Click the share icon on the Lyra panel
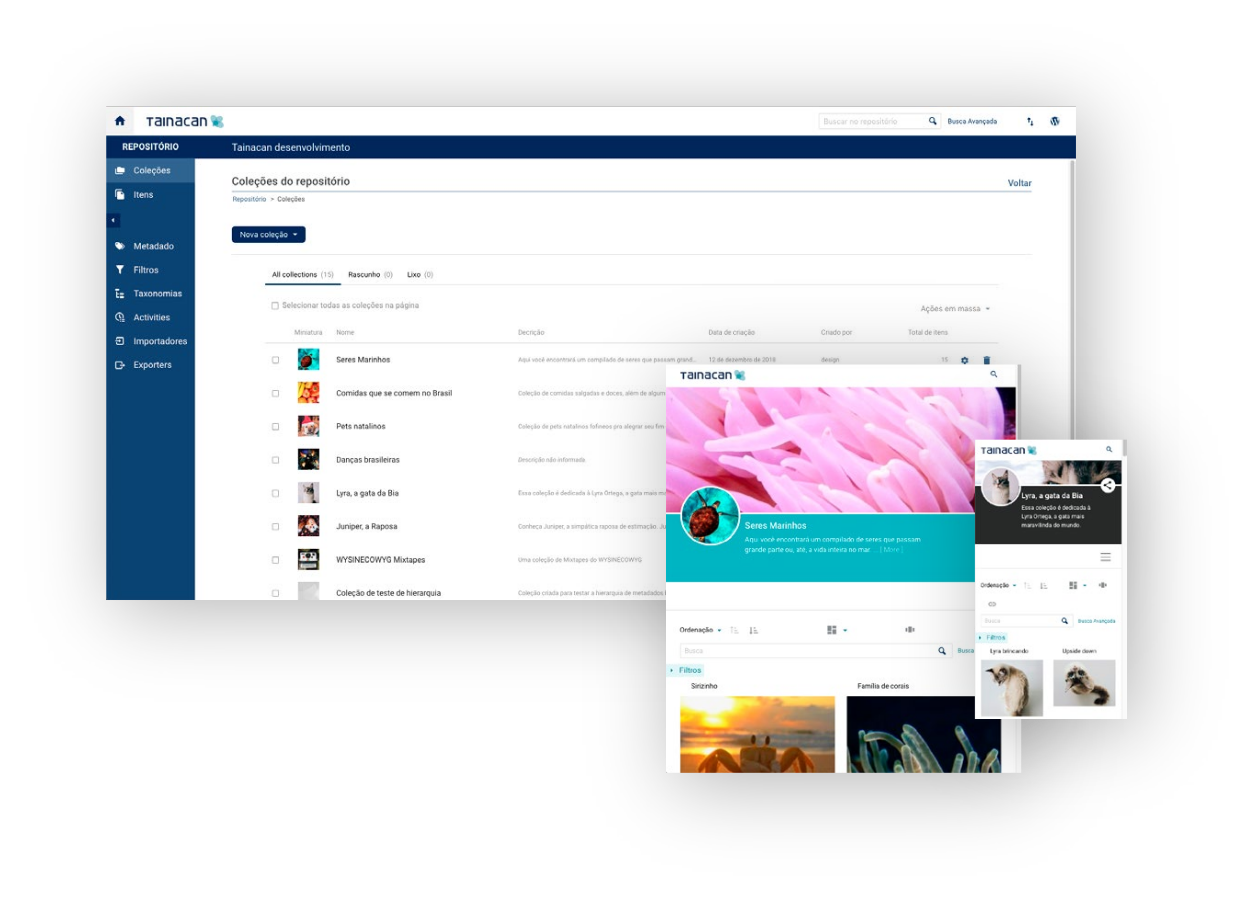 click(x=1108, y=485)
